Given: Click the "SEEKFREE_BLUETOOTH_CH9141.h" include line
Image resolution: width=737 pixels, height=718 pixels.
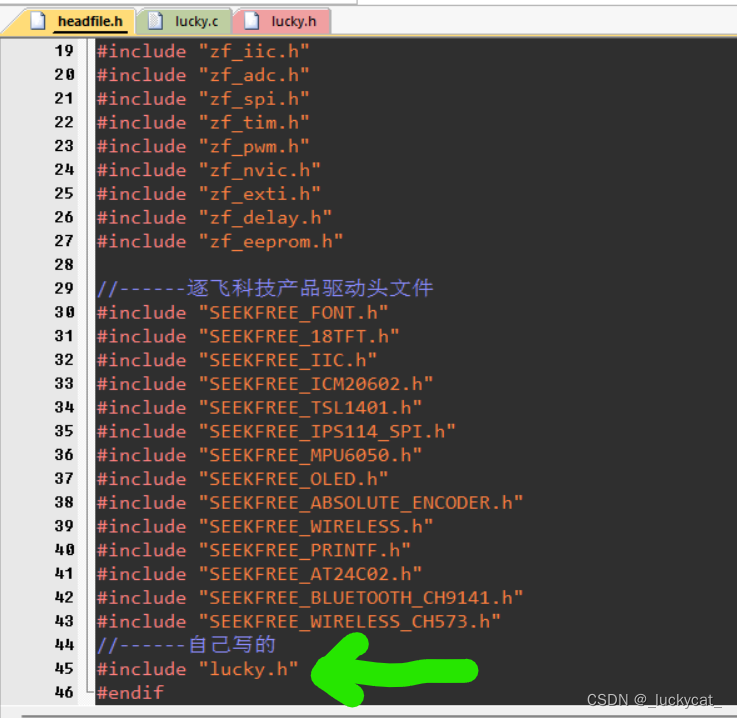Looking at the screenshot, I should 310,598.
